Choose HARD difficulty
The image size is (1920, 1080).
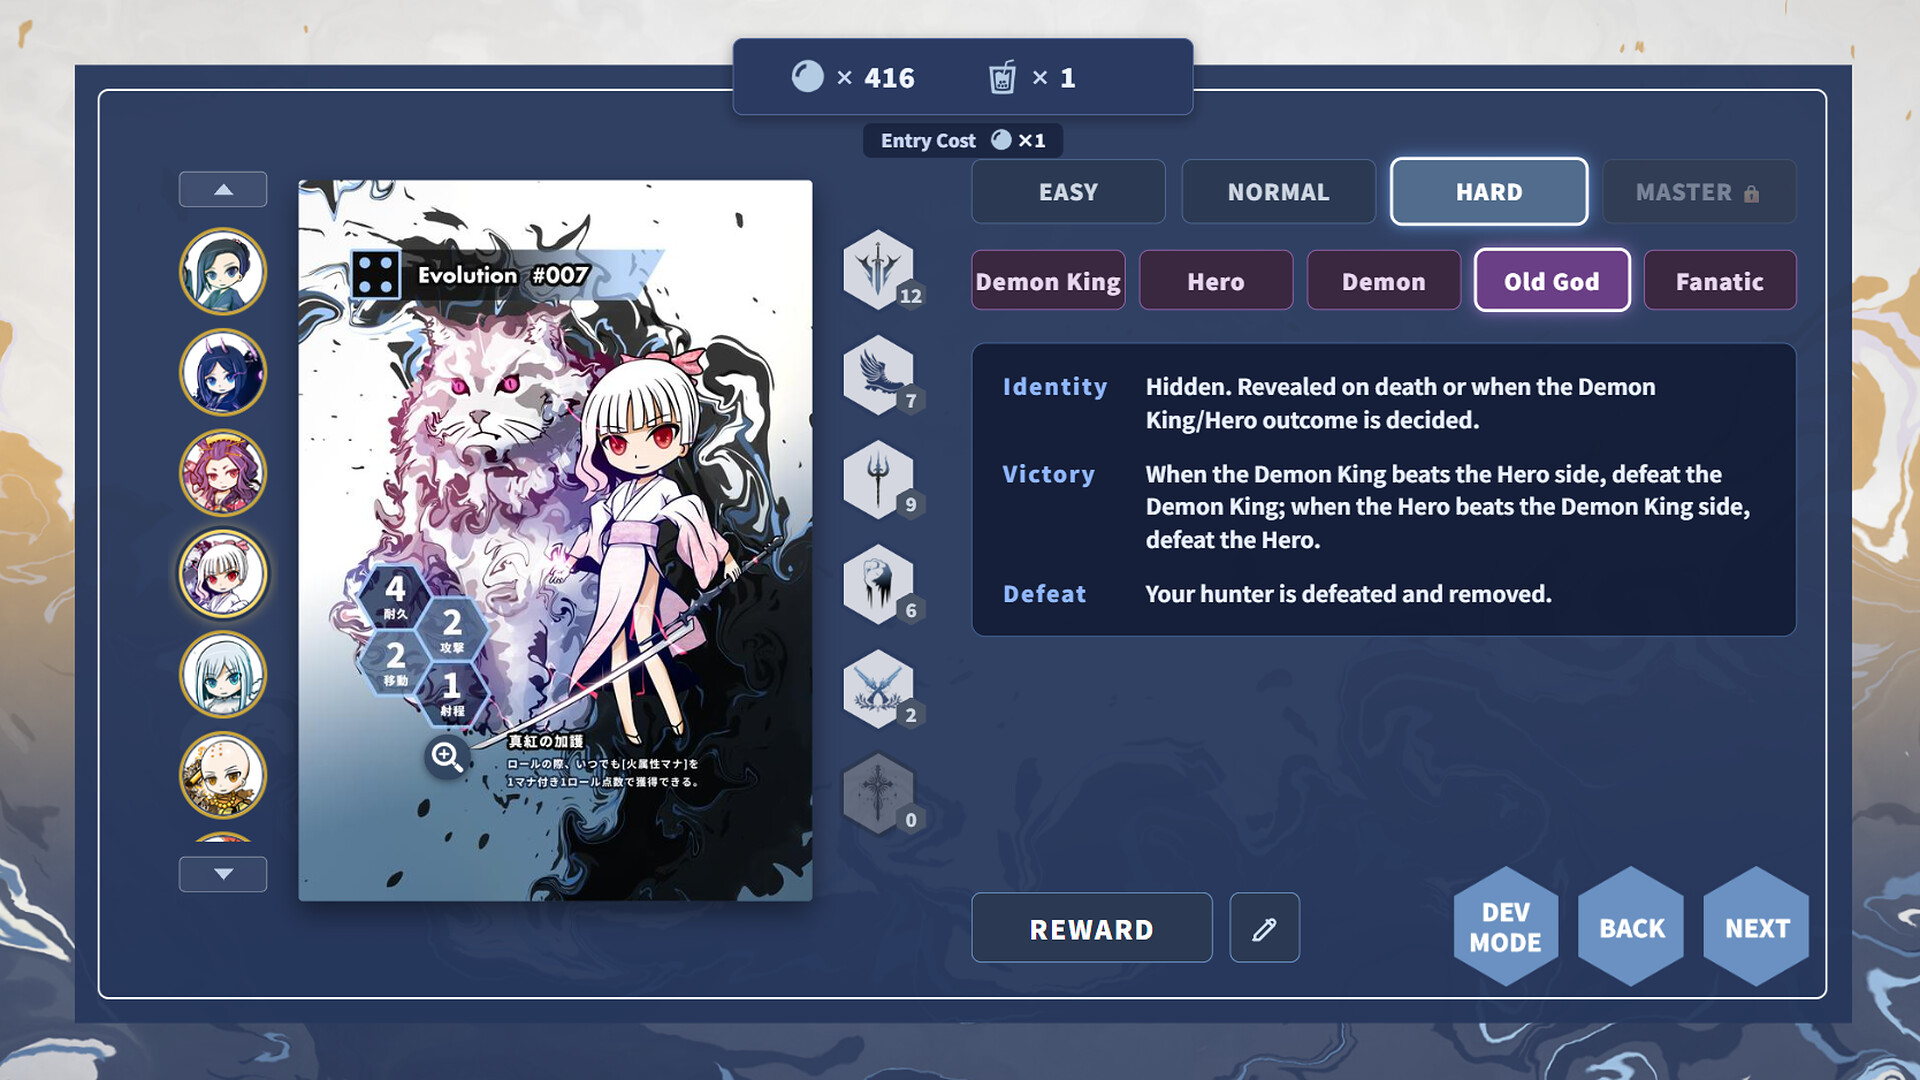(x=1489, y=192)
